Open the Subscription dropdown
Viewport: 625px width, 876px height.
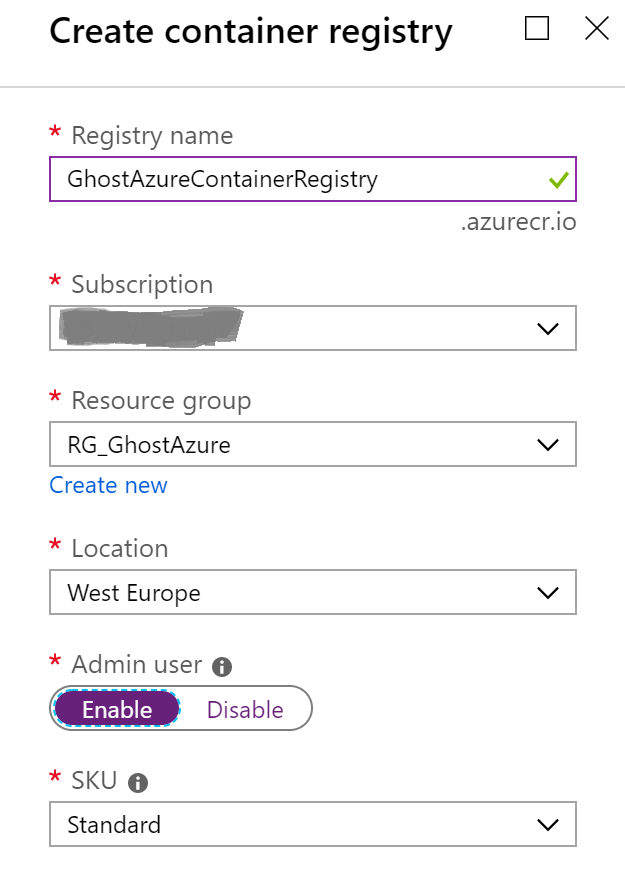tap(313, 328)
